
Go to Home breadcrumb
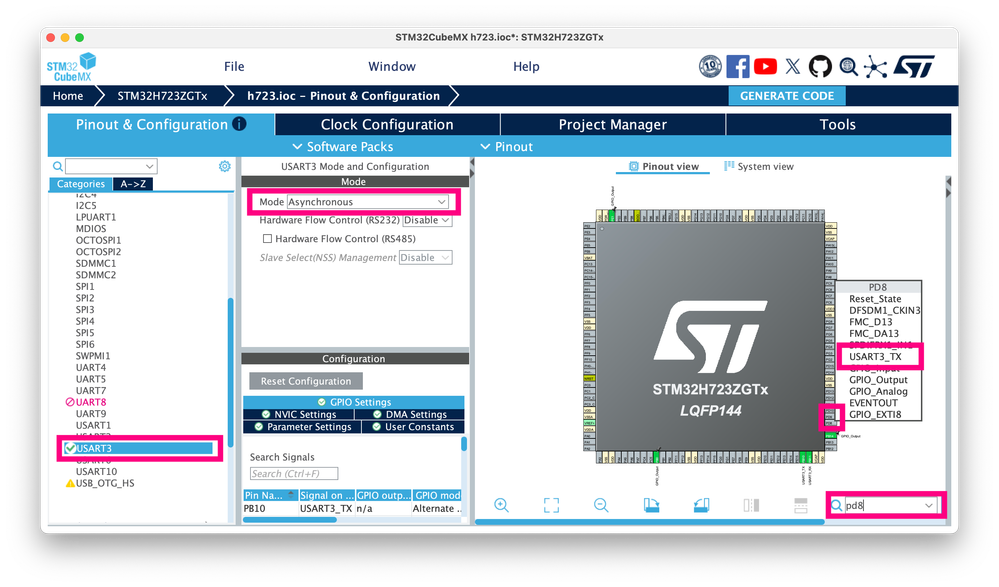68,96
